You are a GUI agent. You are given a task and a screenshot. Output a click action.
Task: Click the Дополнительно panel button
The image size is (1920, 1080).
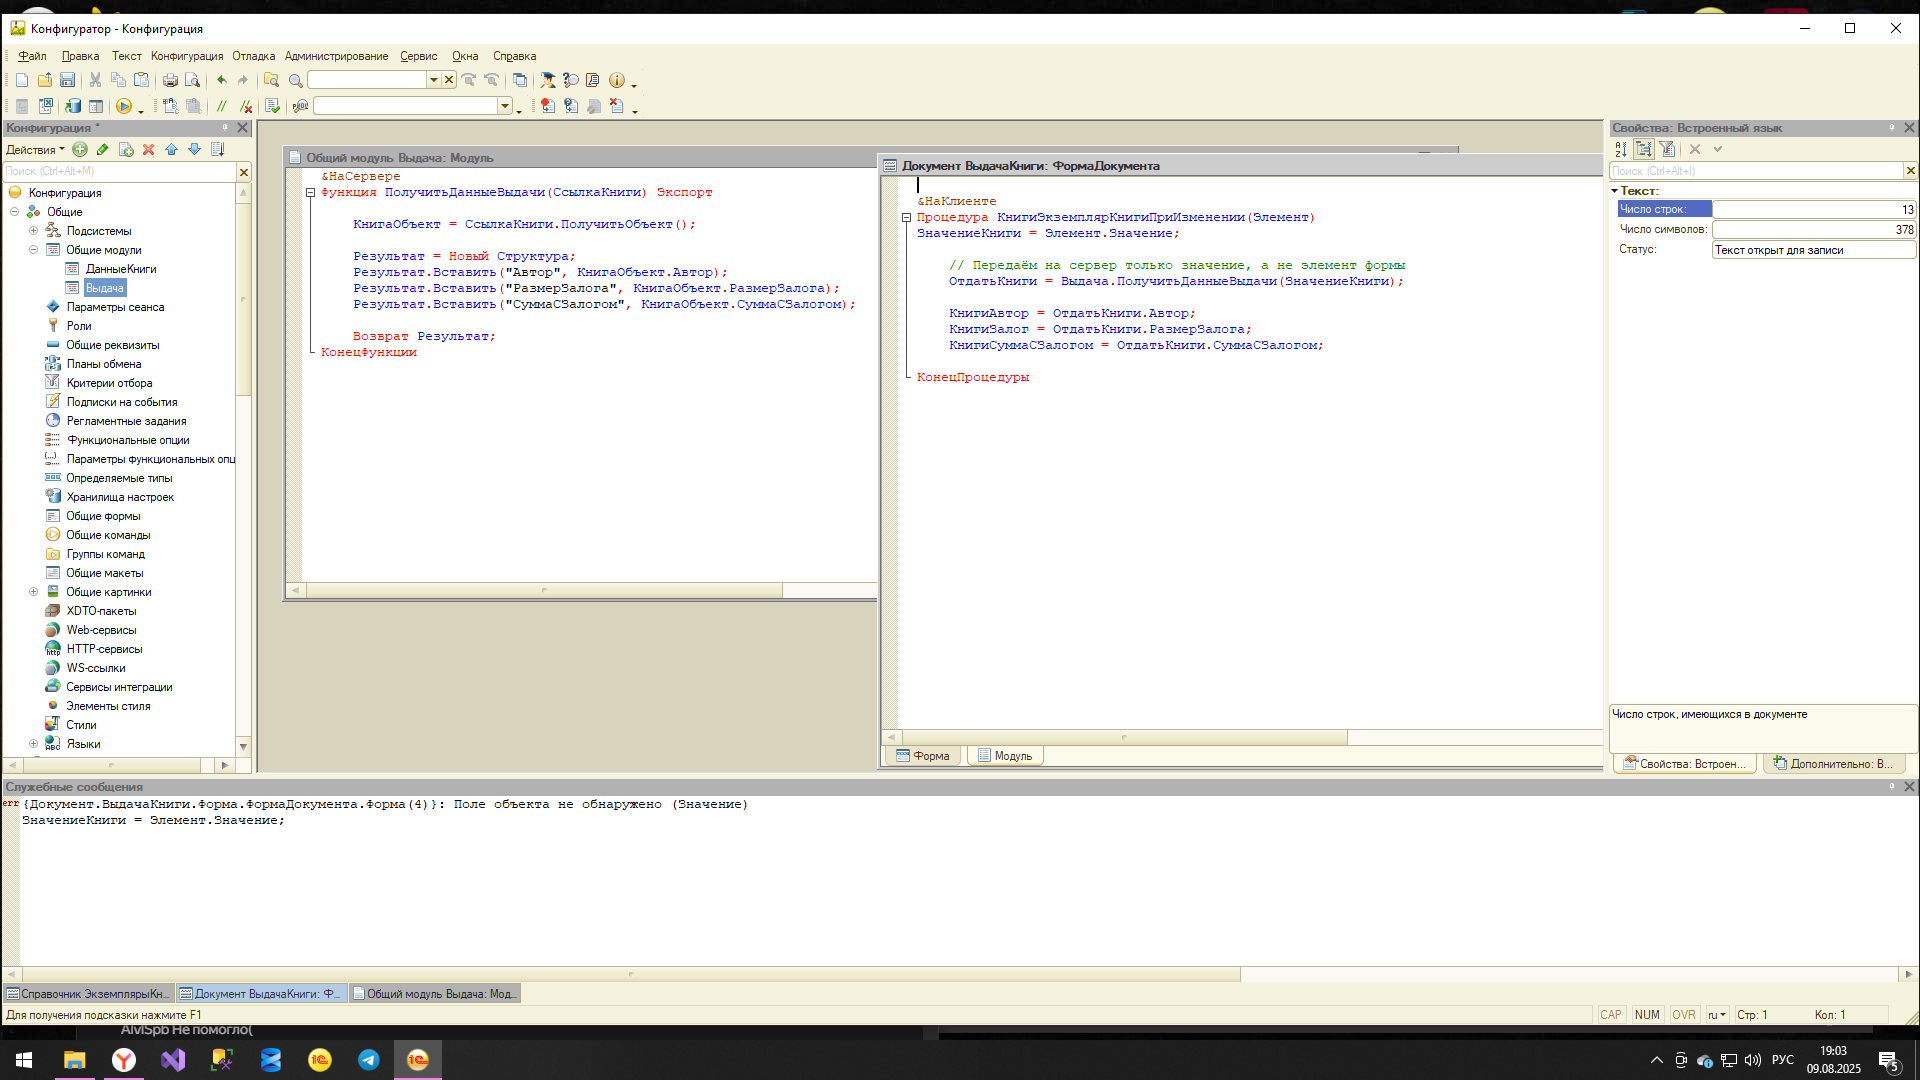[1833, 764]
